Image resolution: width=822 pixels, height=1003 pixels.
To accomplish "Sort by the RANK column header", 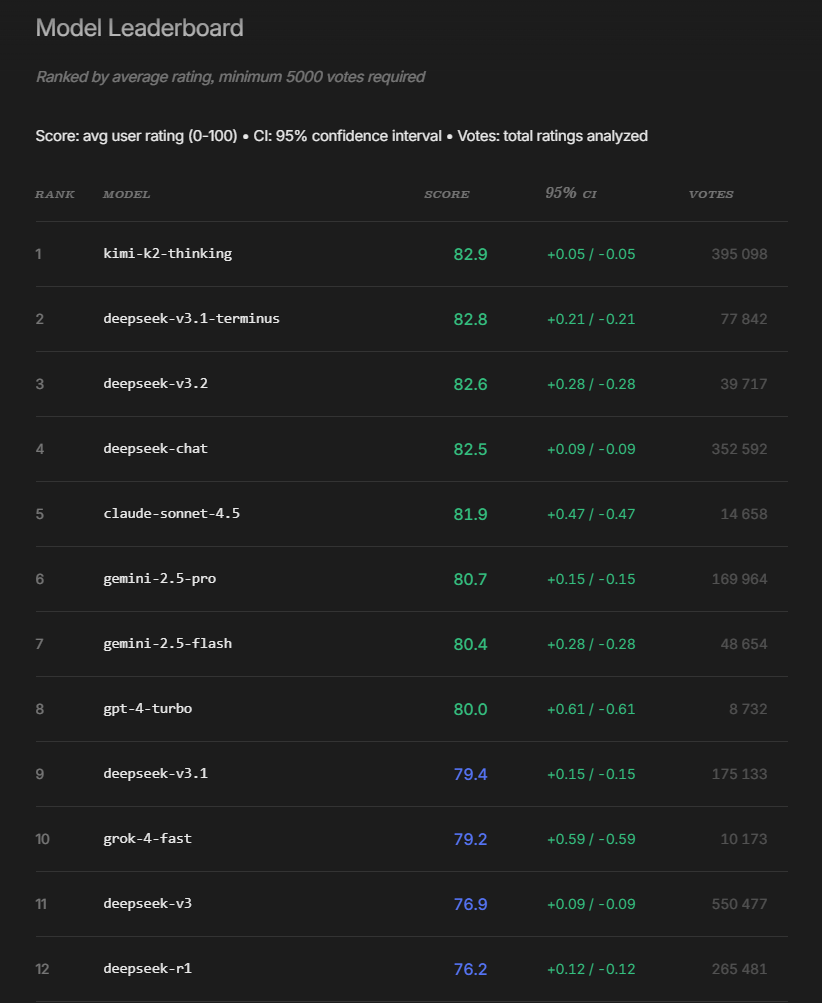I will point(55,194).
